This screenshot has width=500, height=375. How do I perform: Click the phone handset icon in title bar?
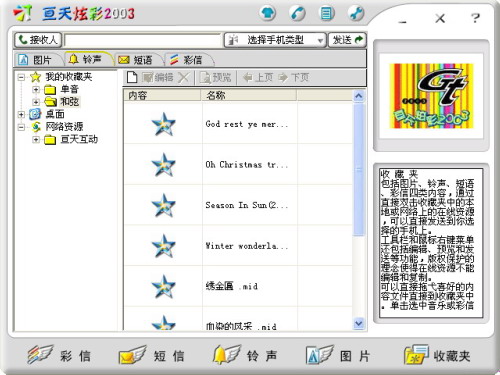click(x=297, y=14)
